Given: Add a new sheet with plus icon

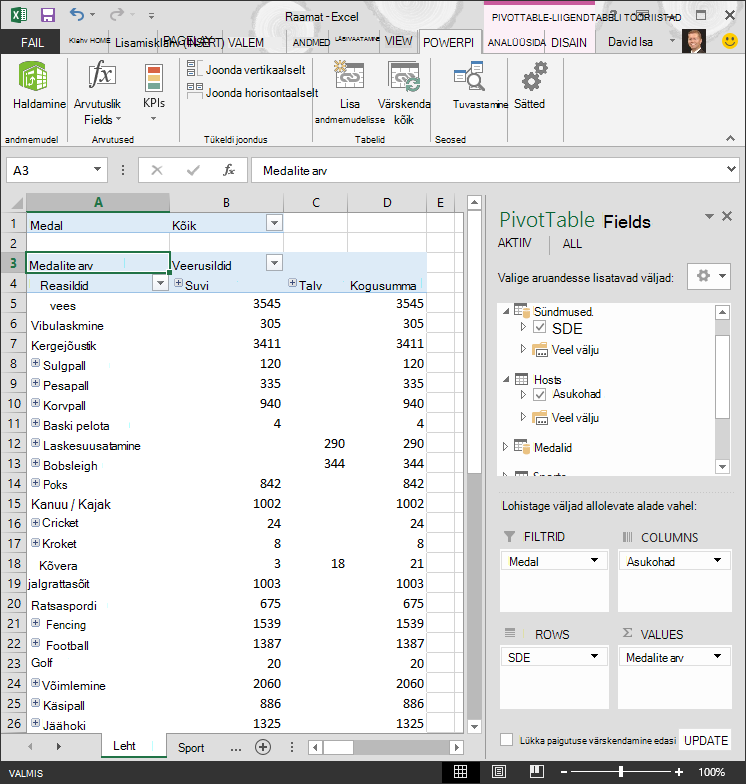Looking at the screenshot, I should click(x=263, y=747).
